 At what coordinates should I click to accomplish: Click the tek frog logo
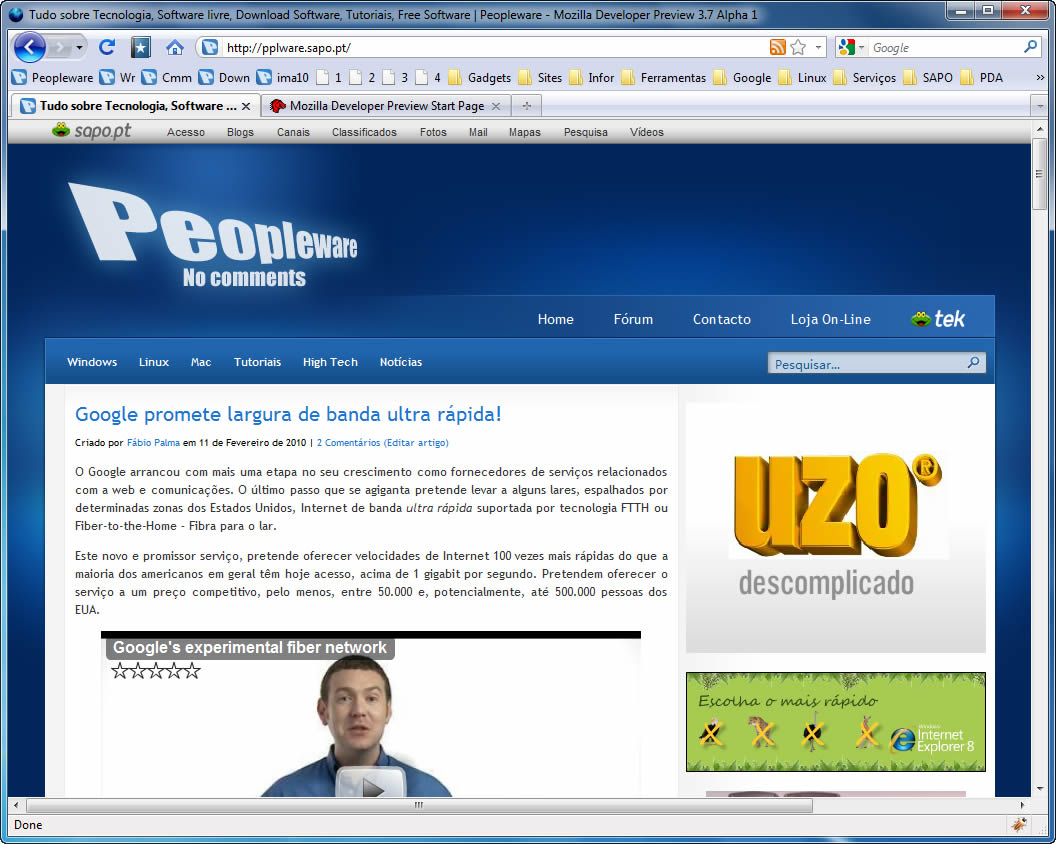[937, 319]
